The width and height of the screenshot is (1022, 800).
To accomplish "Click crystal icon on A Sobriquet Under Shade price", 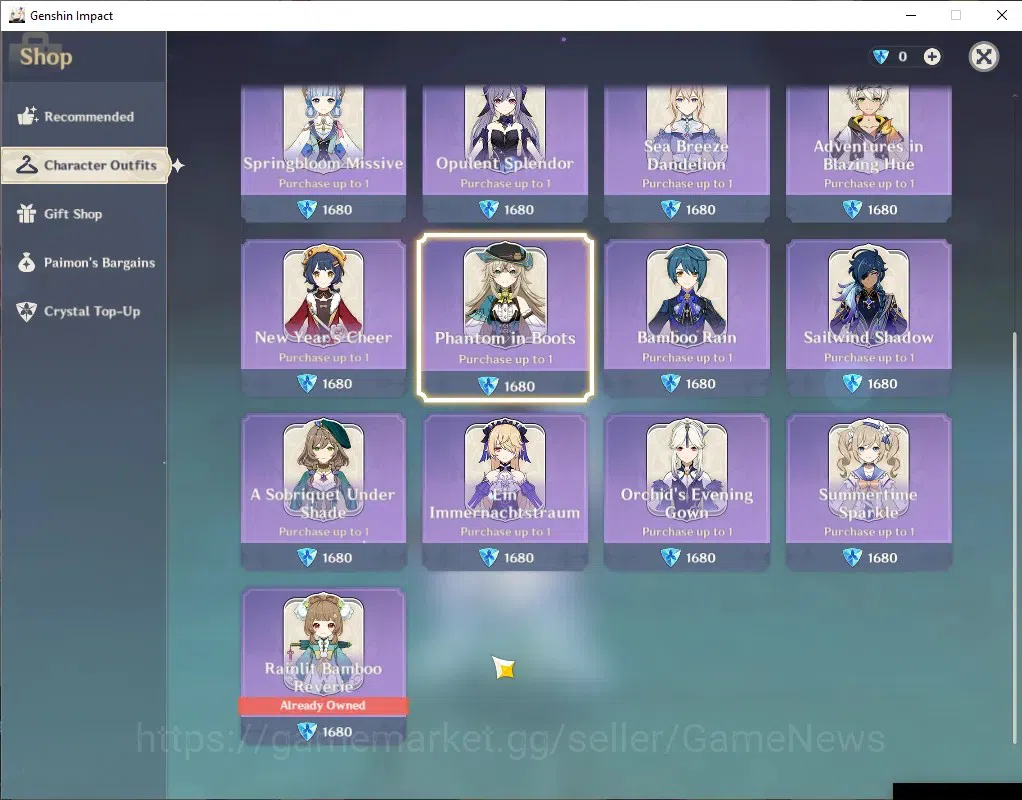I will pos(307,557).
